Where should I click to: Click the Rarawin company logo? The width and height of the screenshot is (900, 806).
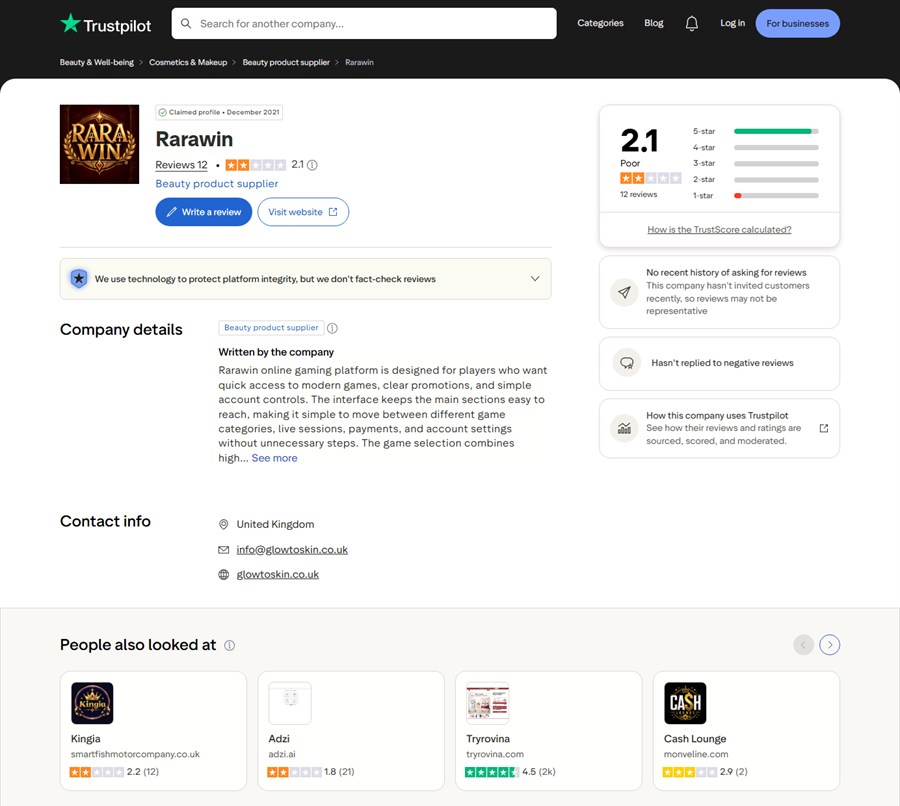point(99,144)
